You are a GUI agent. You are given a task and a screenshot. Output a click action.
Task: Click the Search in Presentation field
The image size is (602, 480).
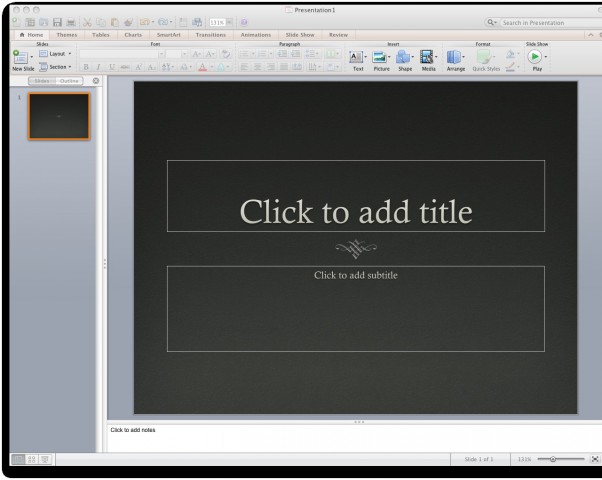[x=551, y=23]
